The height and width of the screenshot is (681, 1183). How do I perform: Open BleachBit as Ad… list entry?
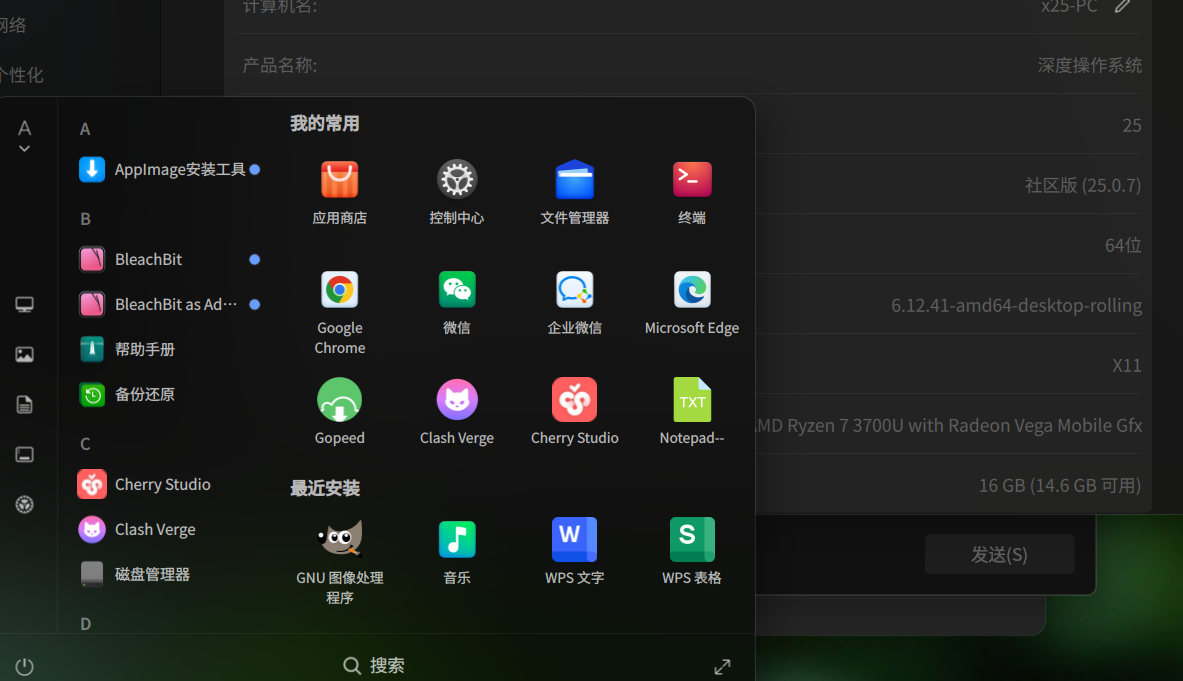pos(169,305)
